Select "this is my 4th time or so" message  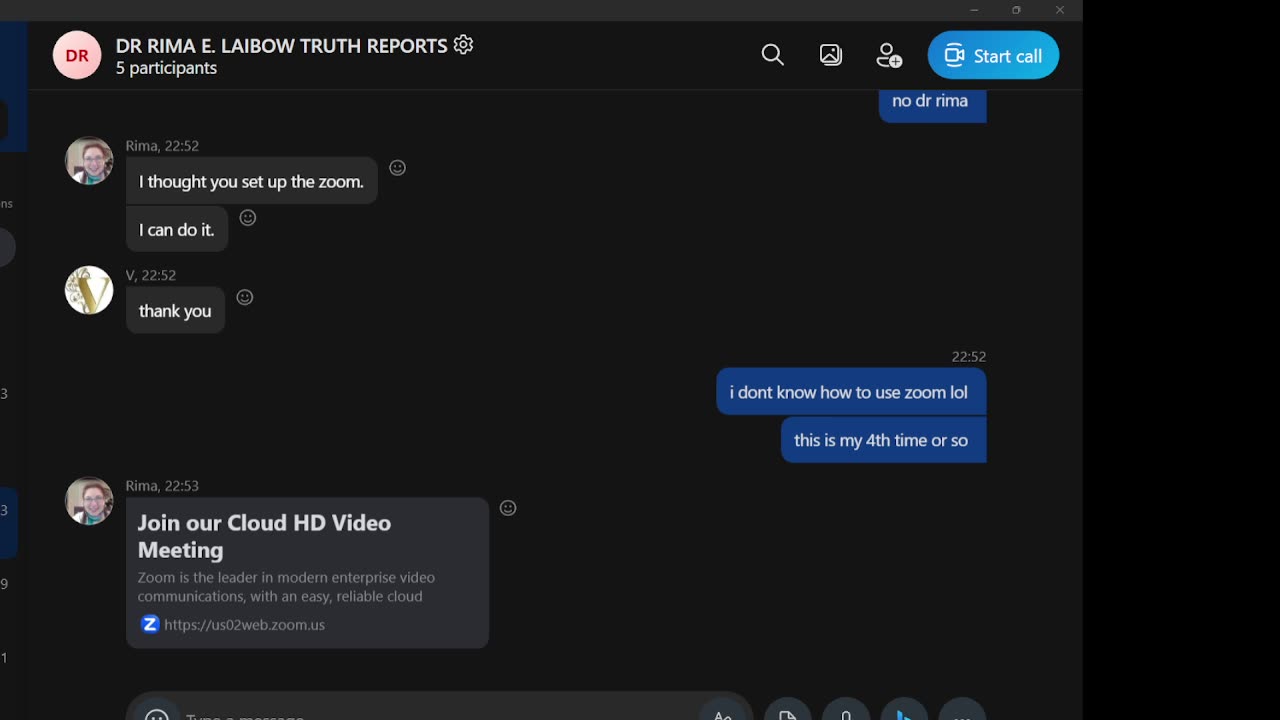pyautogui.click(x=884, y=440)
